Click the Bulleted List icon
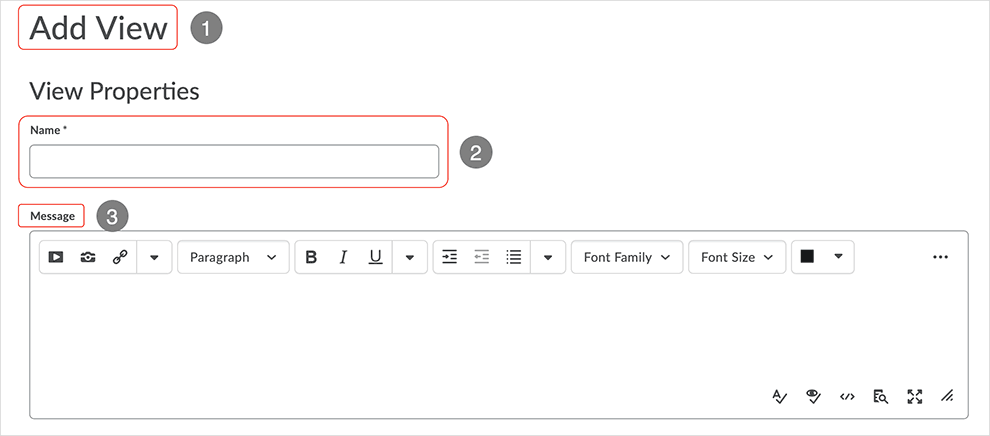 pyautogui.click(x=514, y=257)
